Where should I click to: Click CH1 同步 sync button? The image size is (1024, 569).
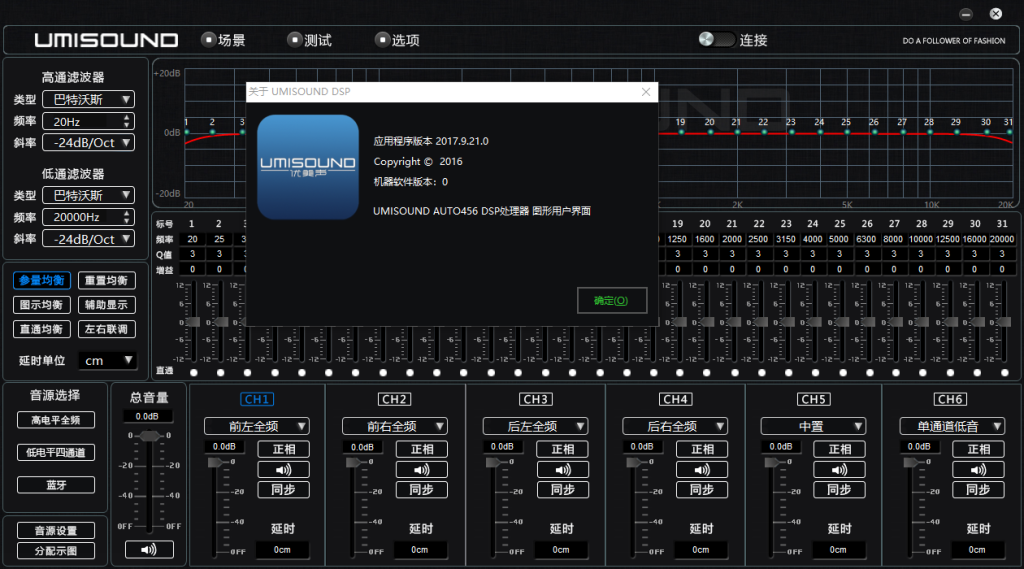(283, 489)
